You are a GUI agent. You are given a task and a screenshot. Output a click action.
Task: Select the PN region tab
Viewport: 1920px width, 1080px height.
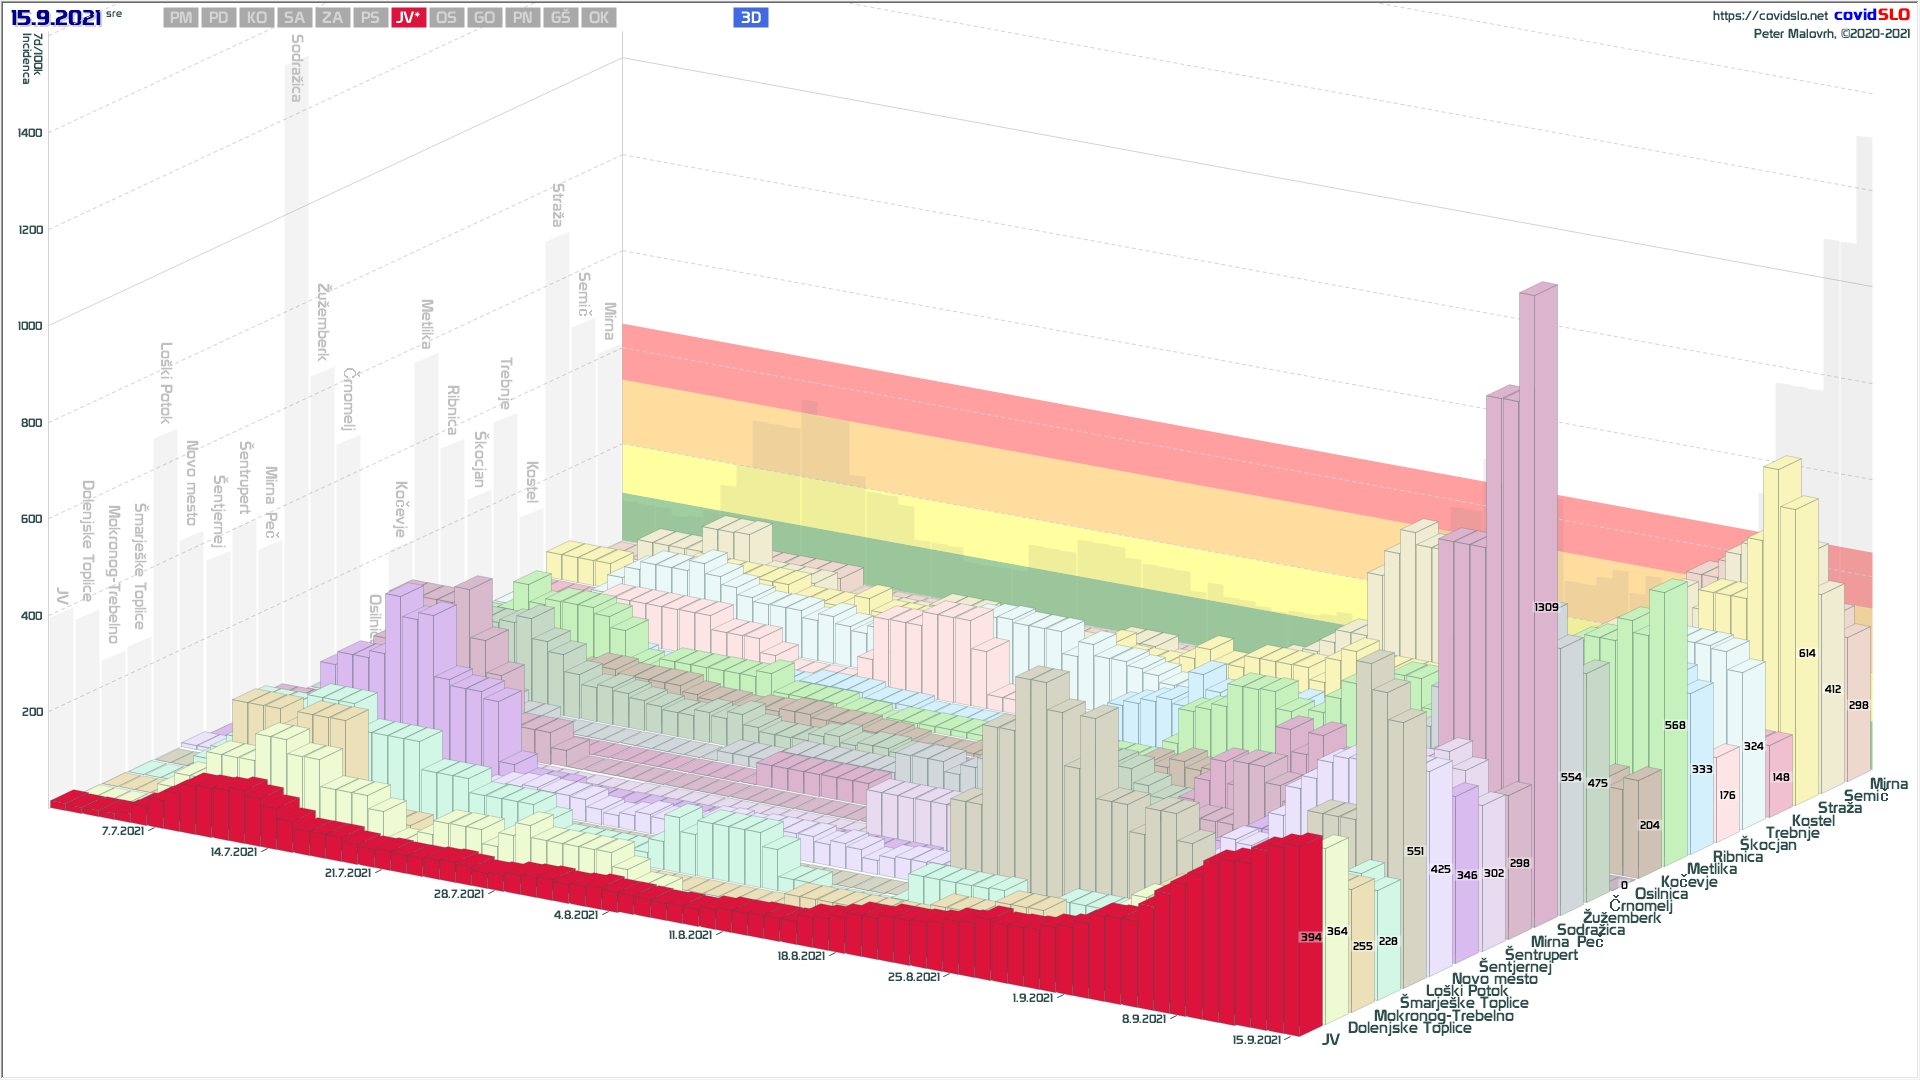(522, 18)
